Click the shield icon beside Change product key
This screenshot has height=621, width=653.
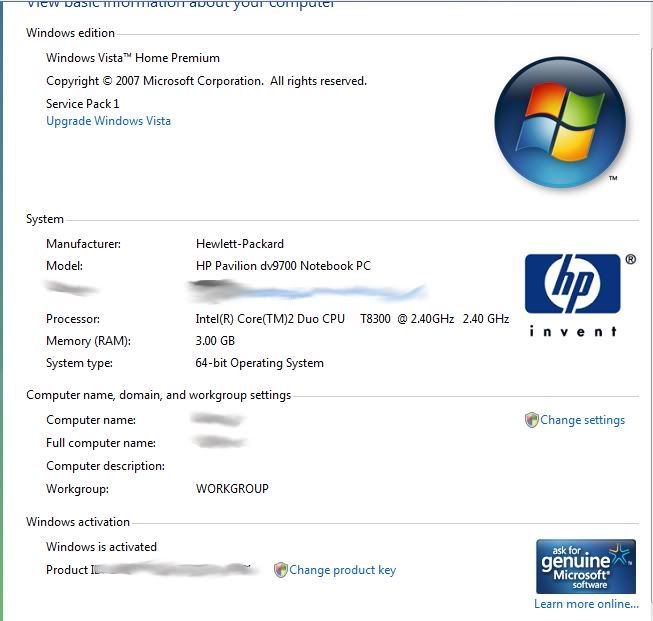point(281,570)
